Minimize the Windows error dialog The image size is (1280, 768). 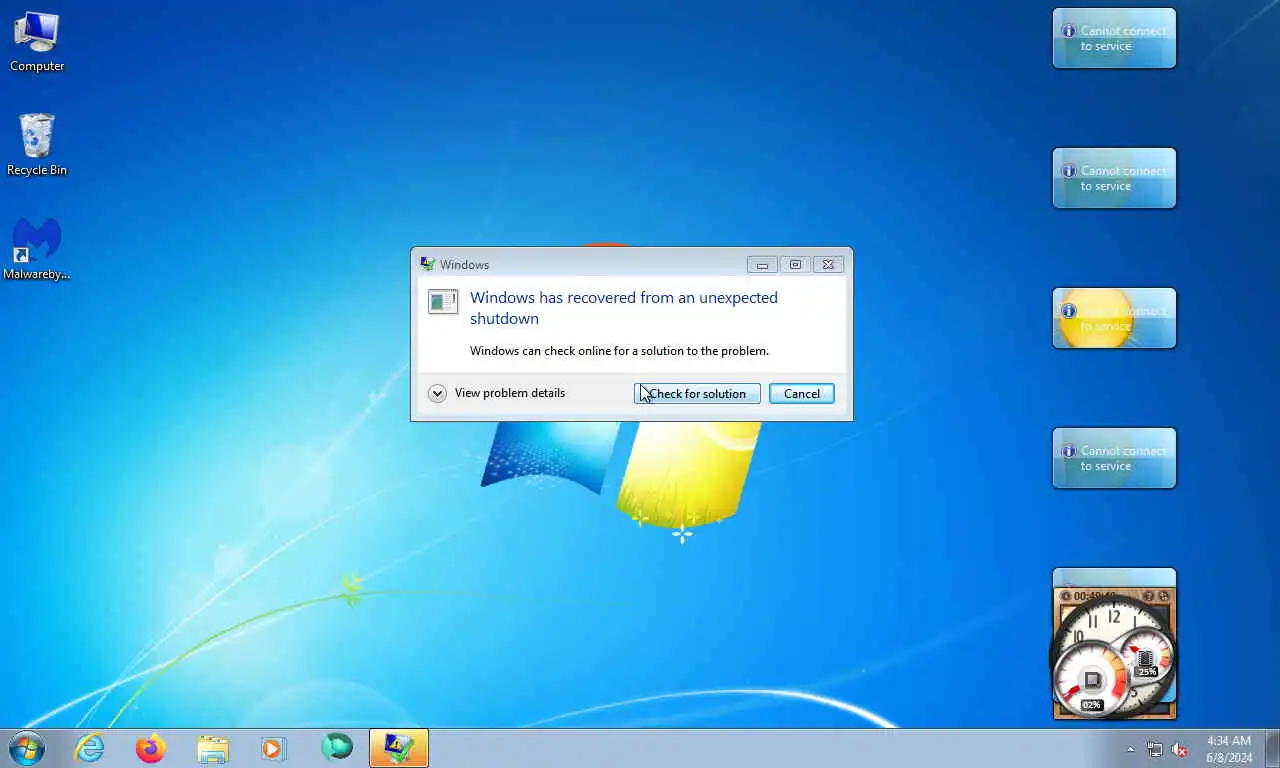pos(762,265)
